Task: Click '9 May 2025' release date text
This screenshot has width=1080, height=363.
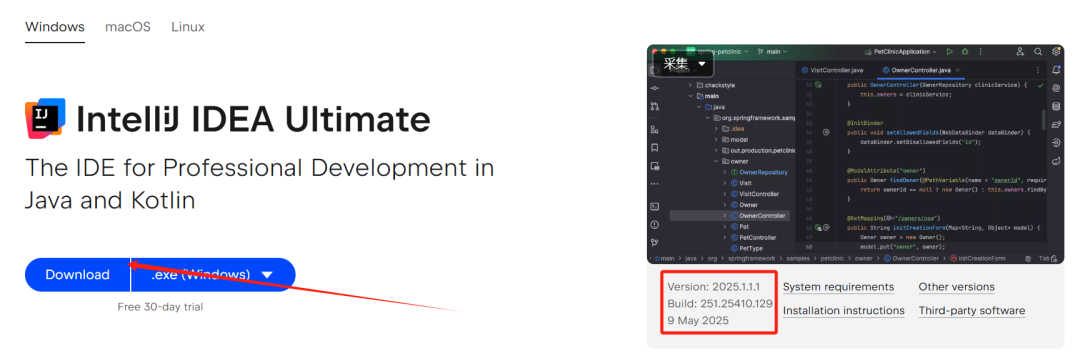Action: tap(698, 320)
